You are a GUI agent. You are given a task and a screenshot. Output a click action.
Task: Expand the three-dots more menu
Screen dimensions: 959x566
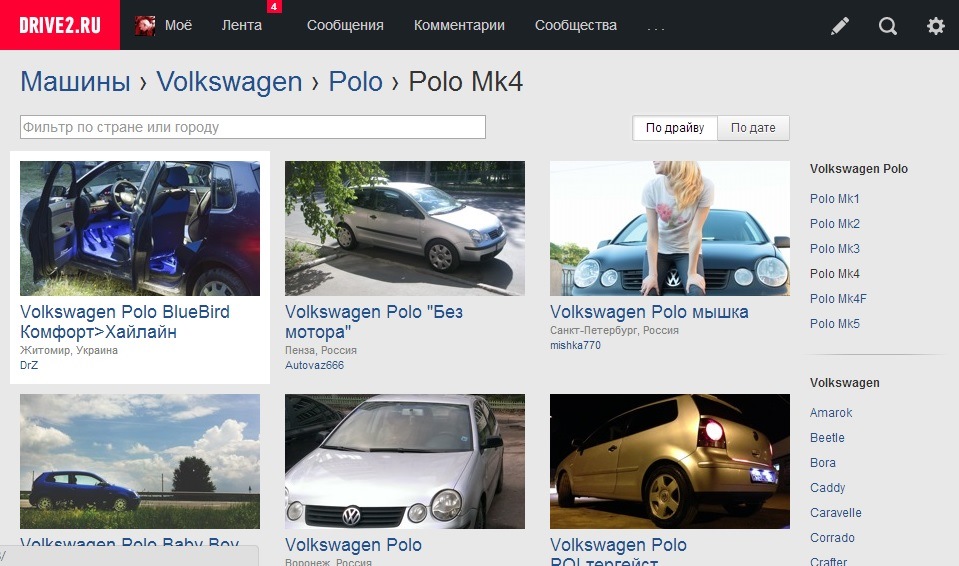click(x=656, y=28)
